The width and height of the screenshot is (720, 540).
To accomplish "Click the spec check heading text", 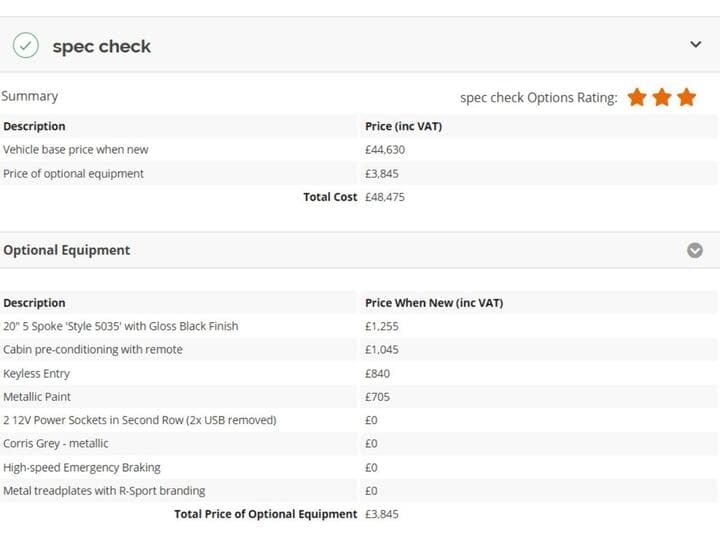I will point(101,46).
